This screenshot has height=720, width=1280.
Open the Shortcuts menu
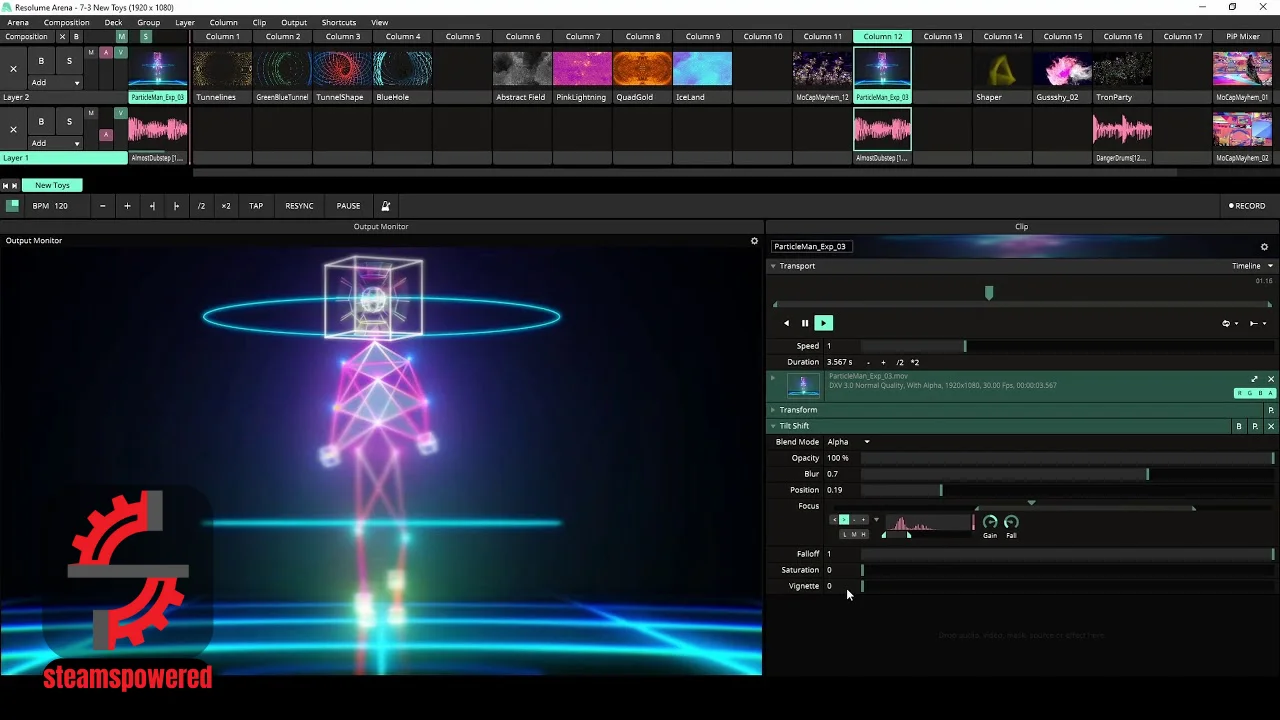339,22
